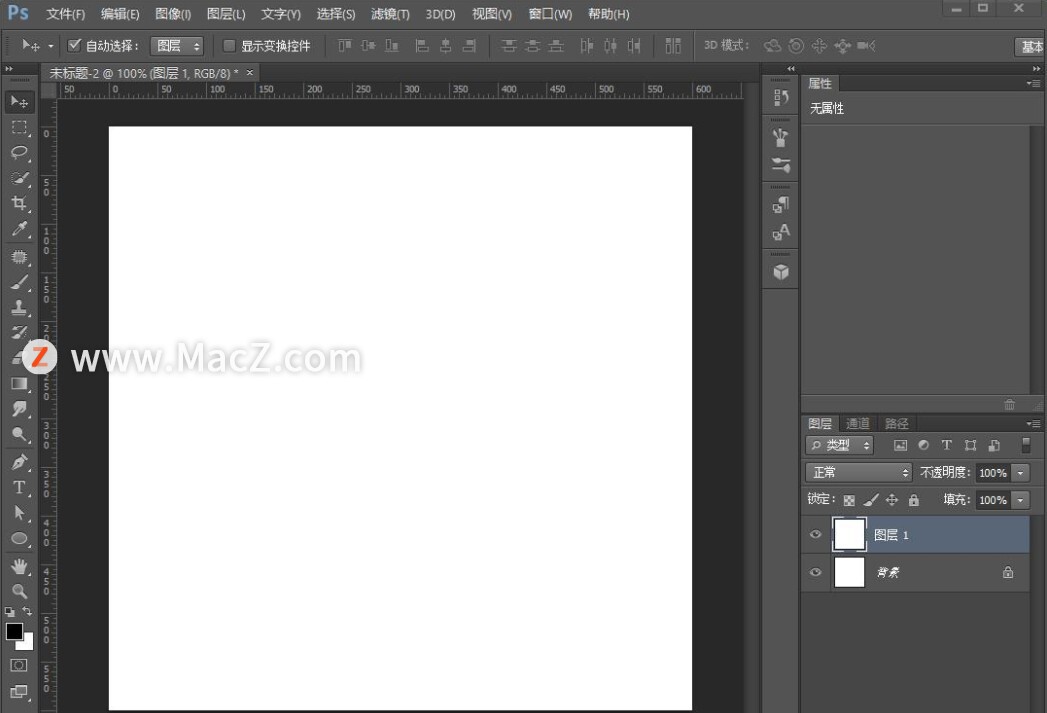Toggle lock image pixels brush icon
1047x713 pixels.
coord(871,500)
